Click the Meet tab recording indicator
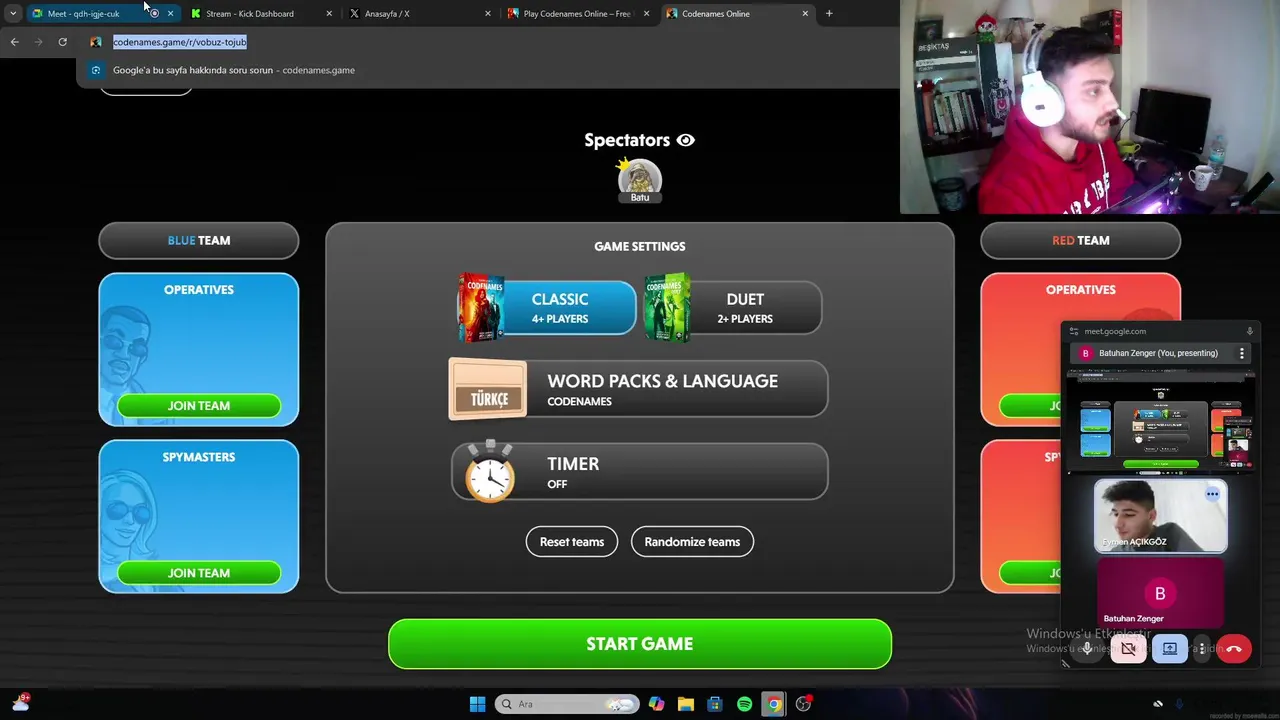 (x=154, y=14)
